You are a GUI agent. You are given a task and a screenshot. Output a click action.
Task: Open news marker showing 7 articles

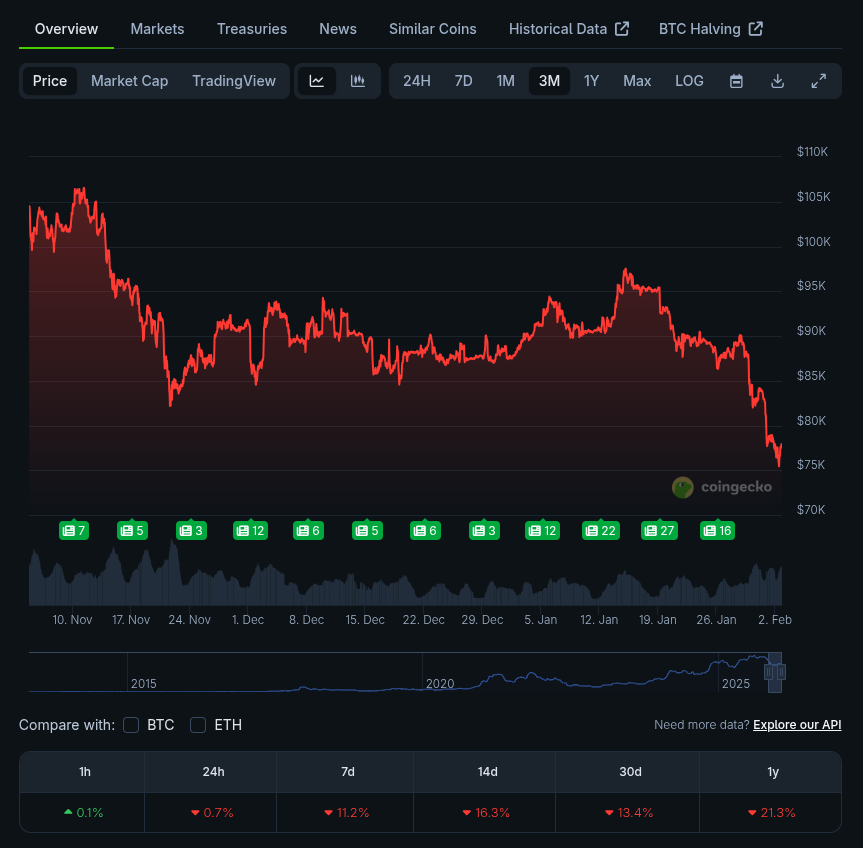click(74, 530)
